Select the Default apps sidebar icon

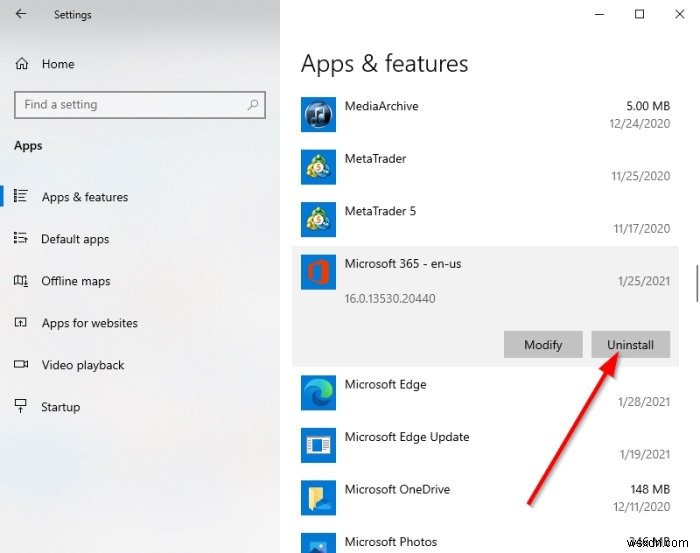pyautogui.click(x=21, y=238)
